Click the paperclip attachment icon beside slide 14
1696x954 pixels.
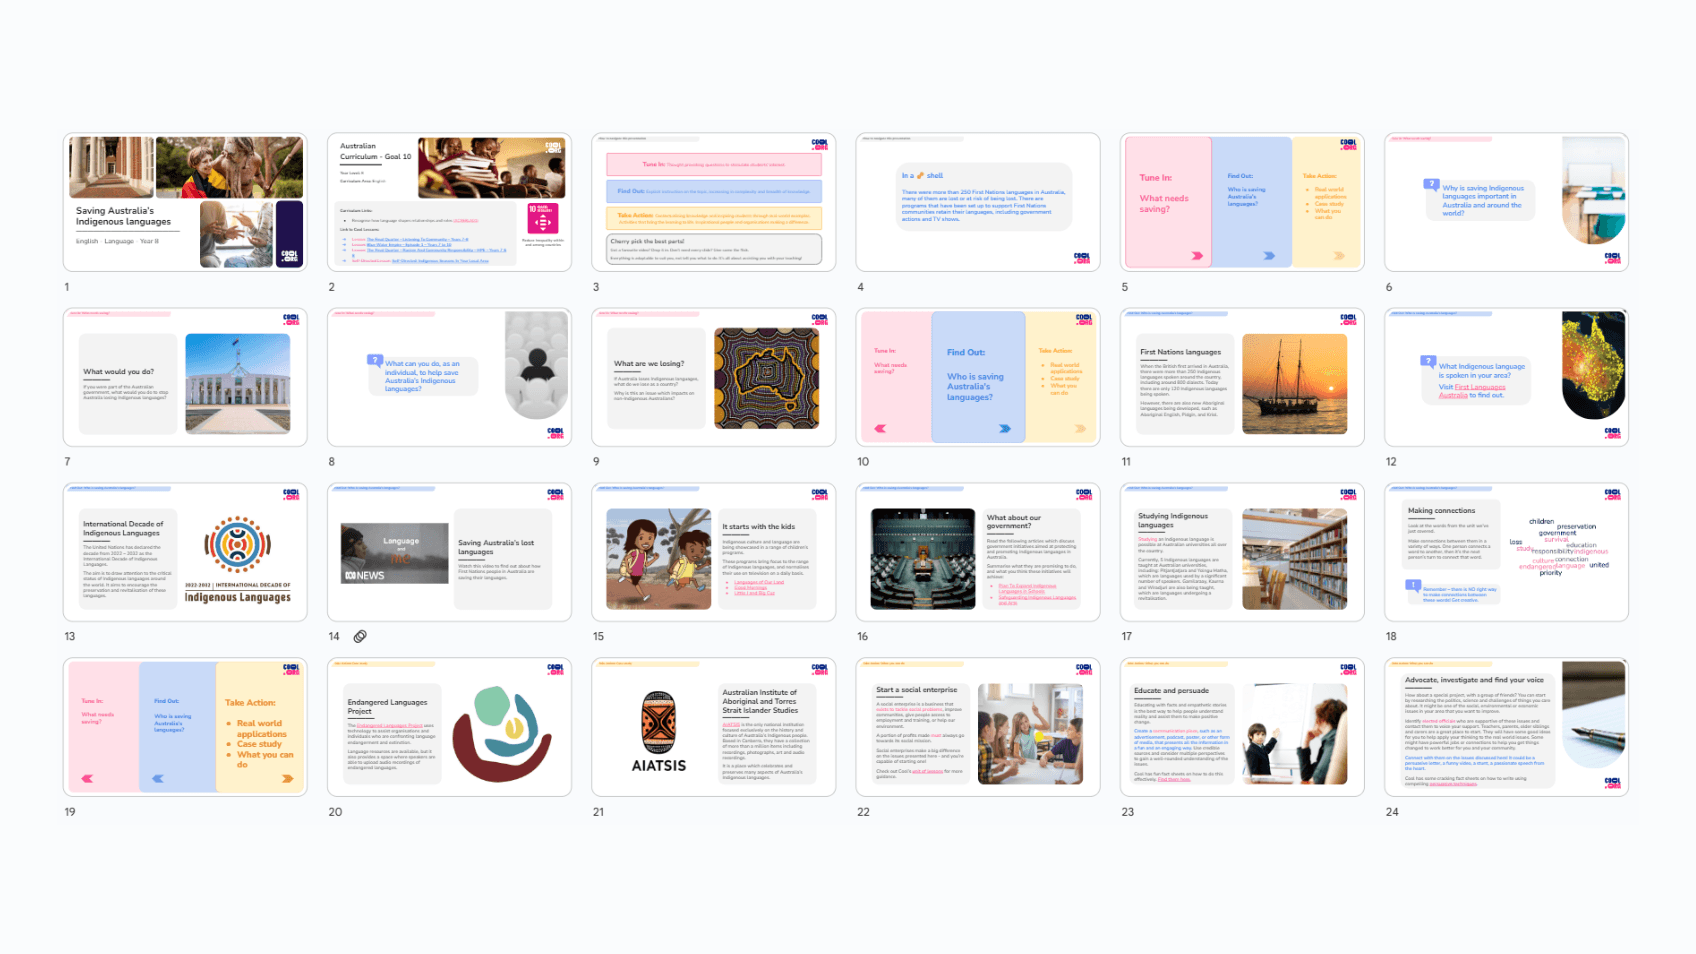[360, 637]
